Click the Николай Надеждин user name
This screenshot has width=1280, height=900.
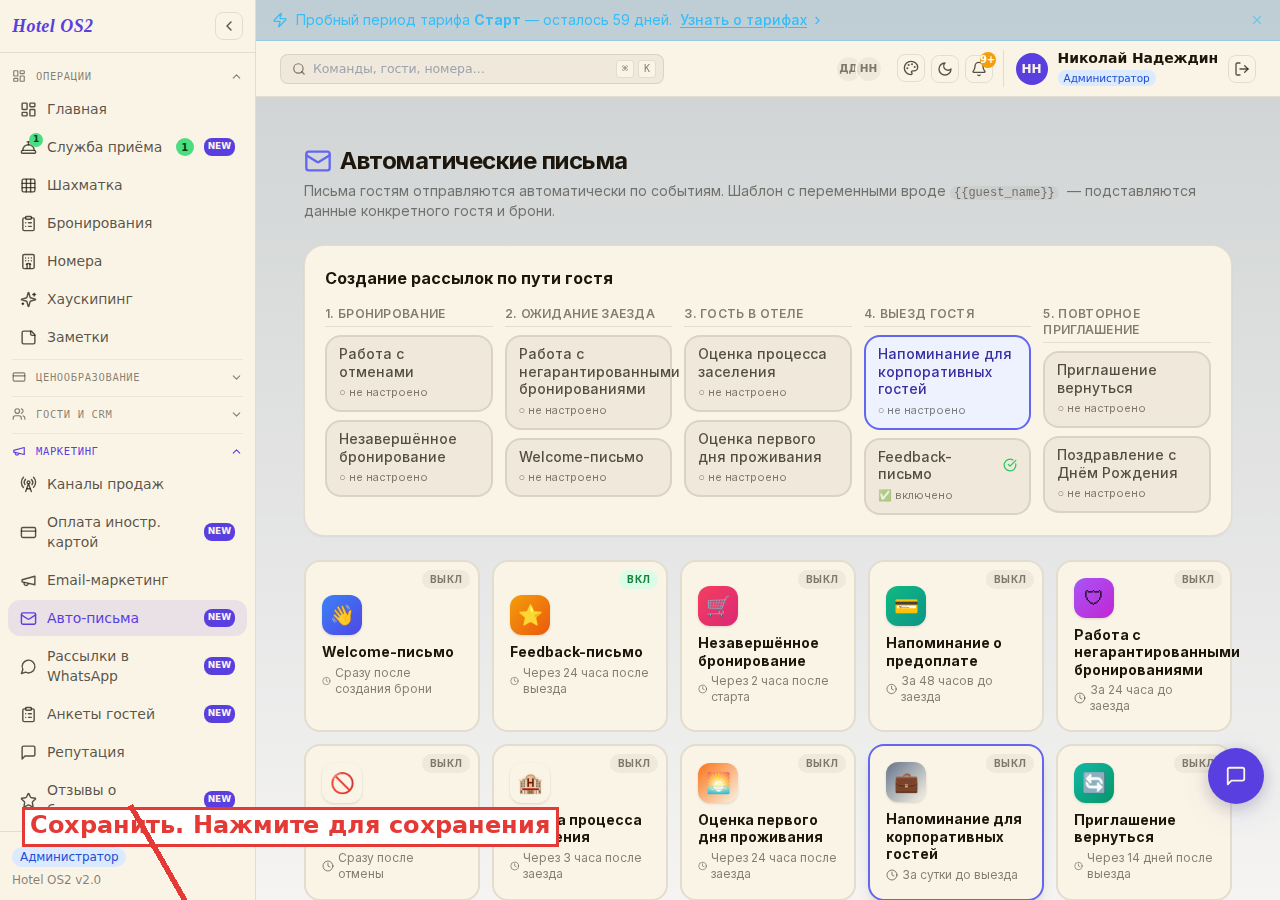[x=1138, y=58]
